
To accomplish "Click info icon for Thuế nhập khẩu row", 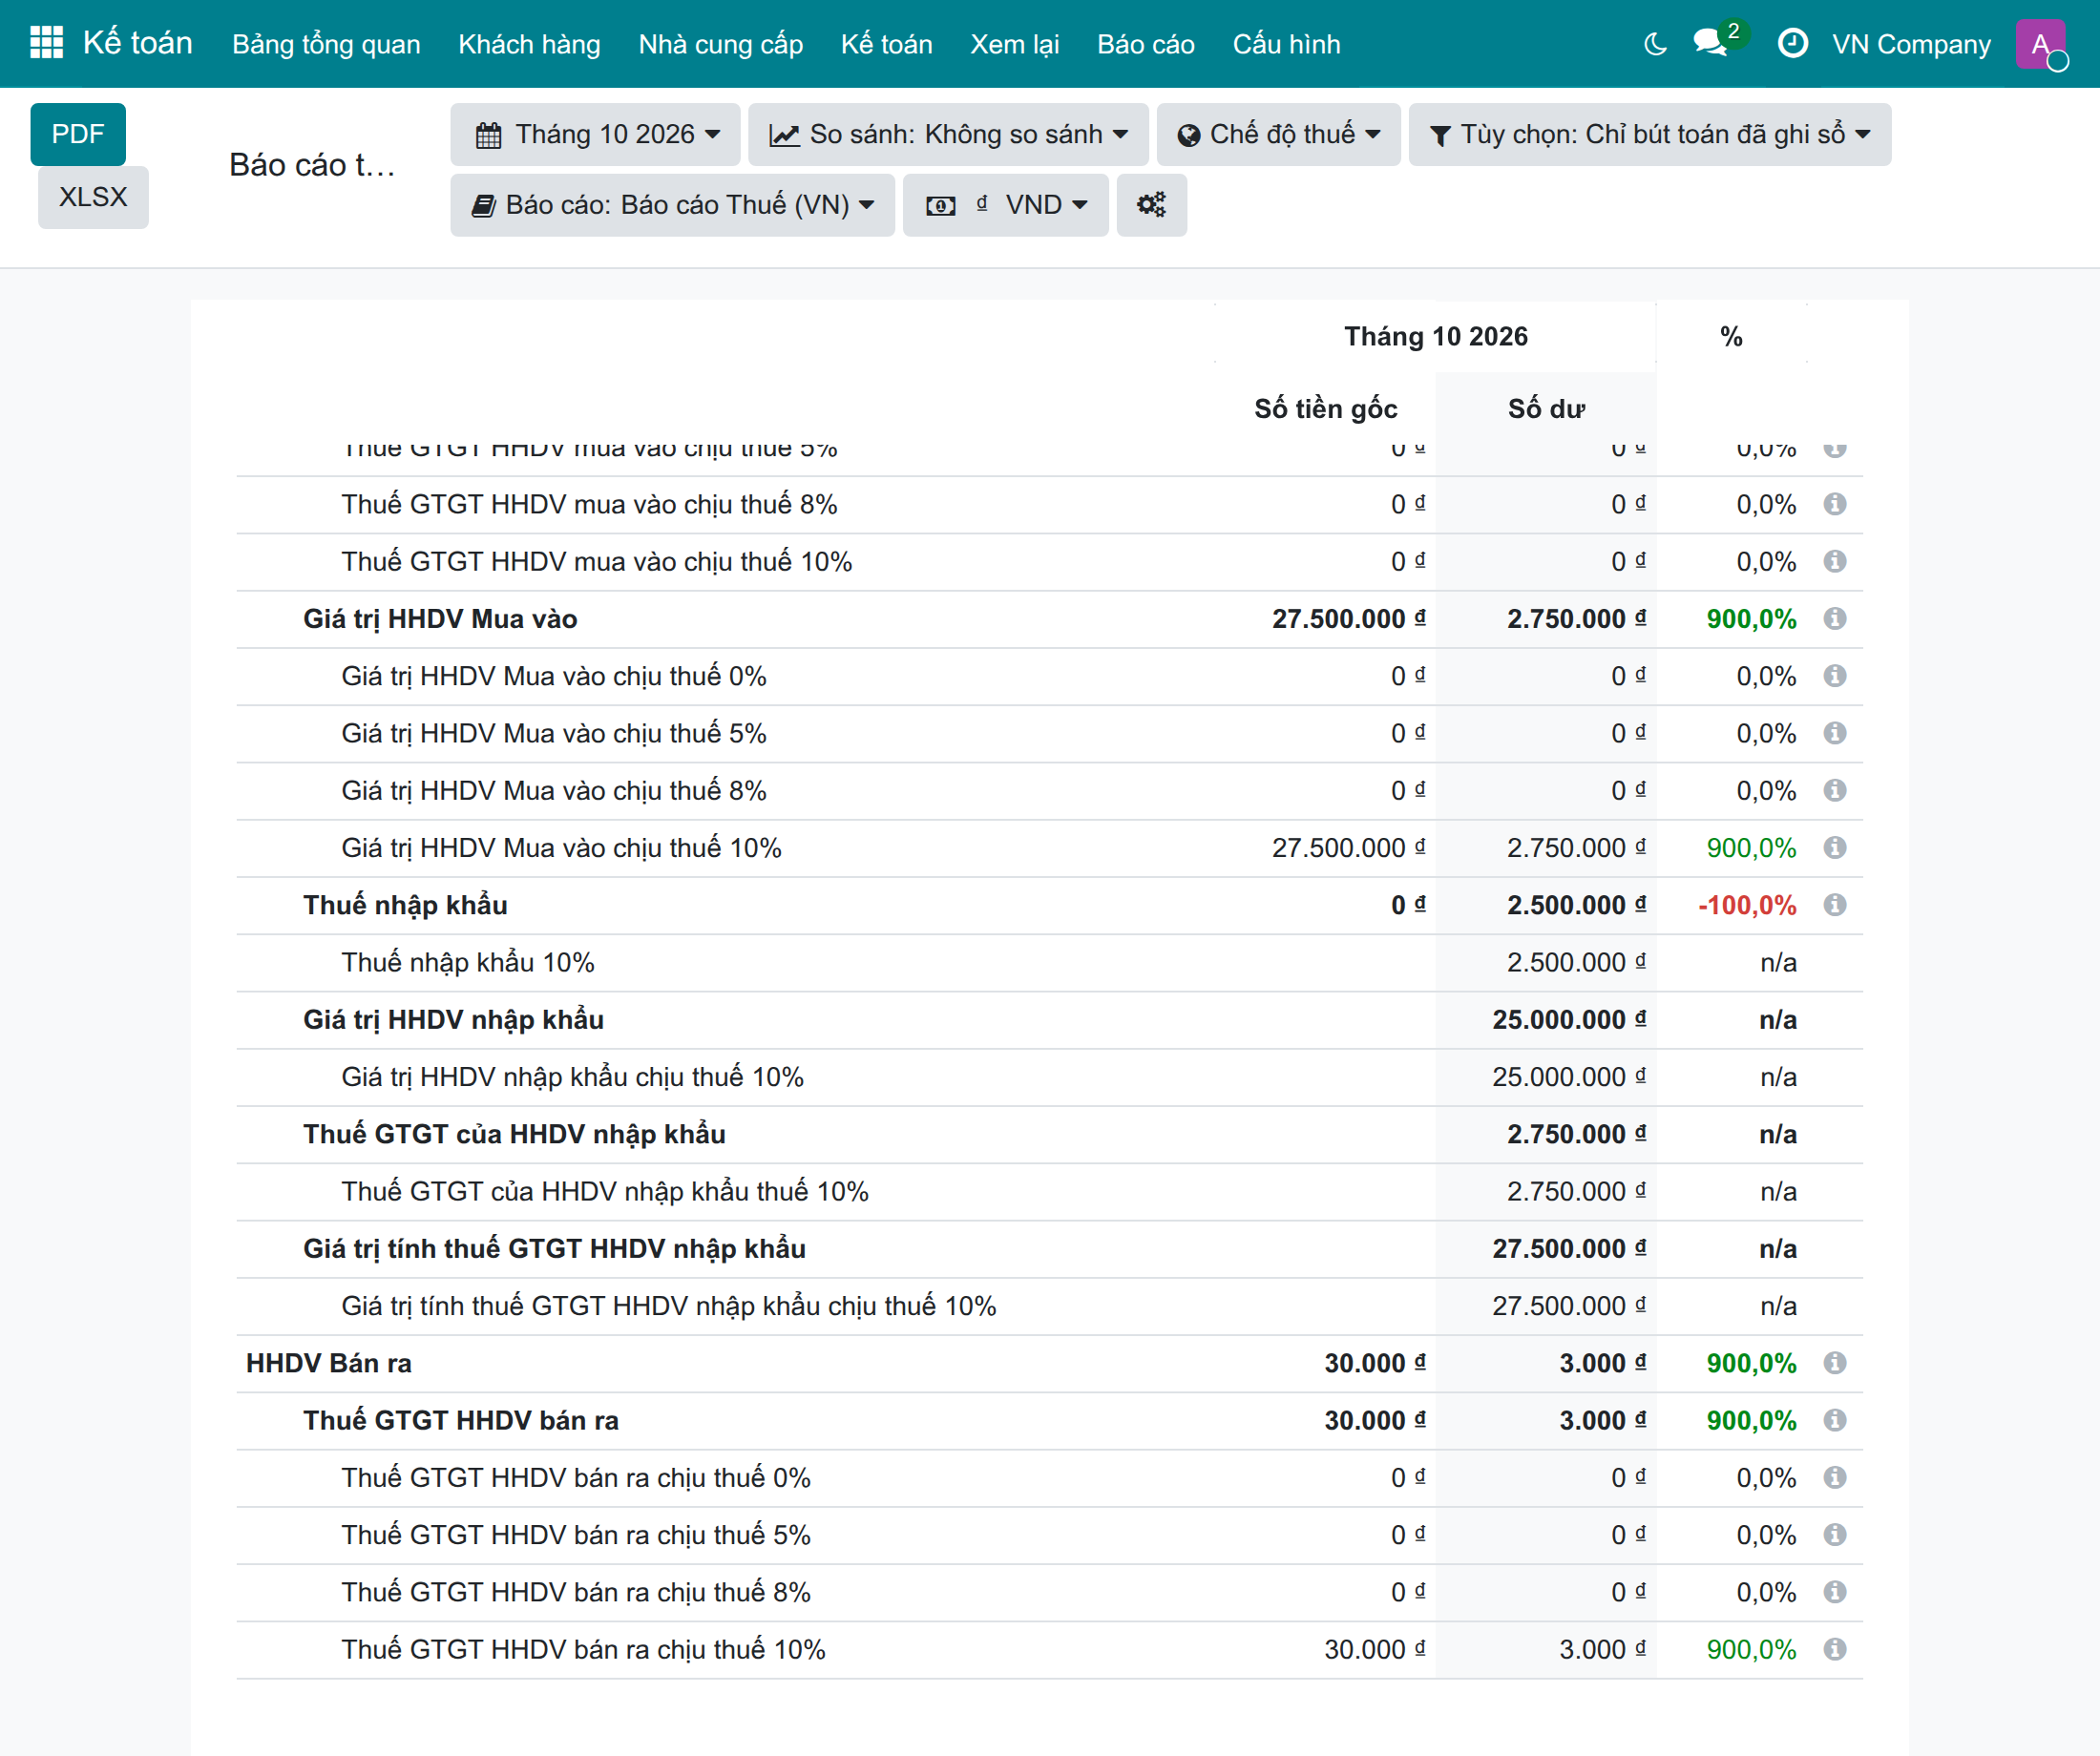I will pyautogui.click(x=1834, y=904).
